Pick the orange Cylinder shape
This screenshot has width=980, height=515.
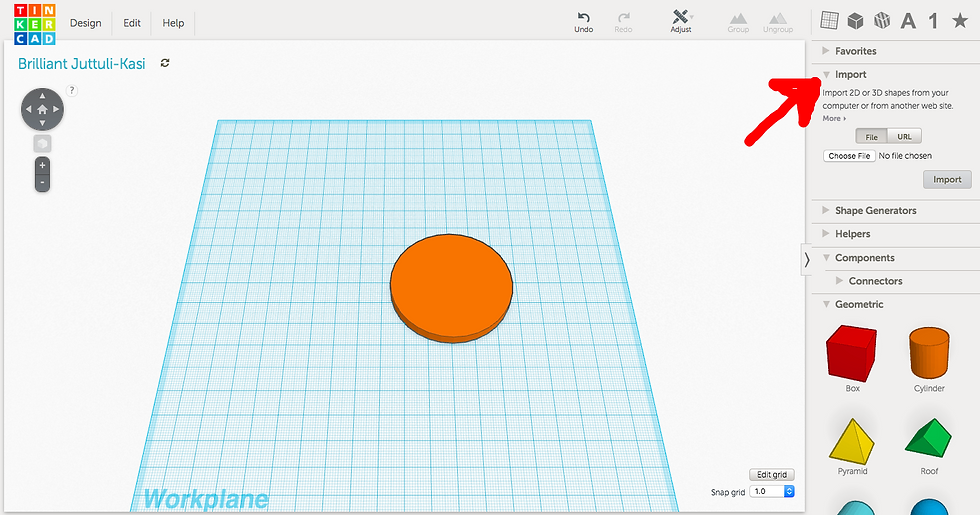[x=929, y=352]
